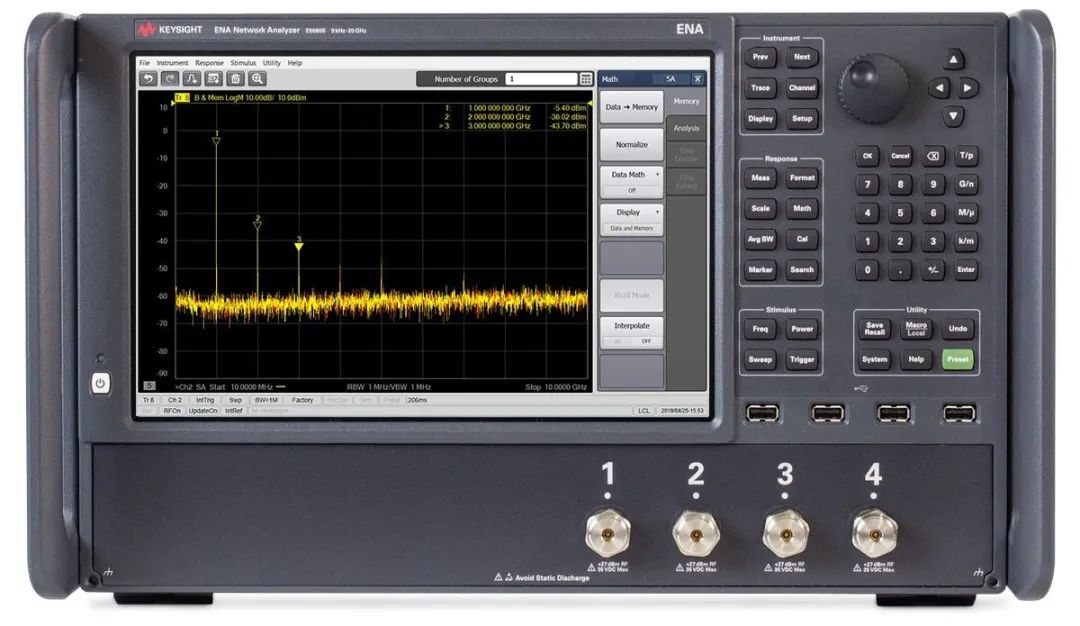
Task: Click the Data → Memory softkey
Action: click(632, 107)
